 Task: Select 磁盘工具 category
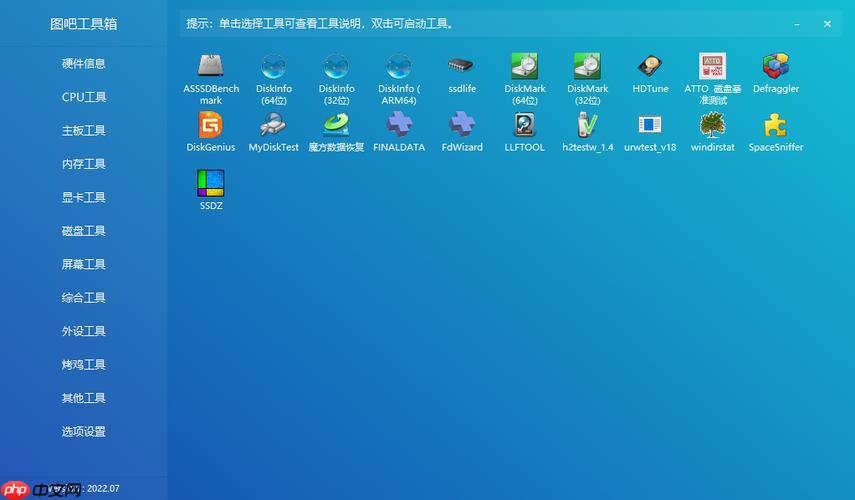[x=83, y=231]
